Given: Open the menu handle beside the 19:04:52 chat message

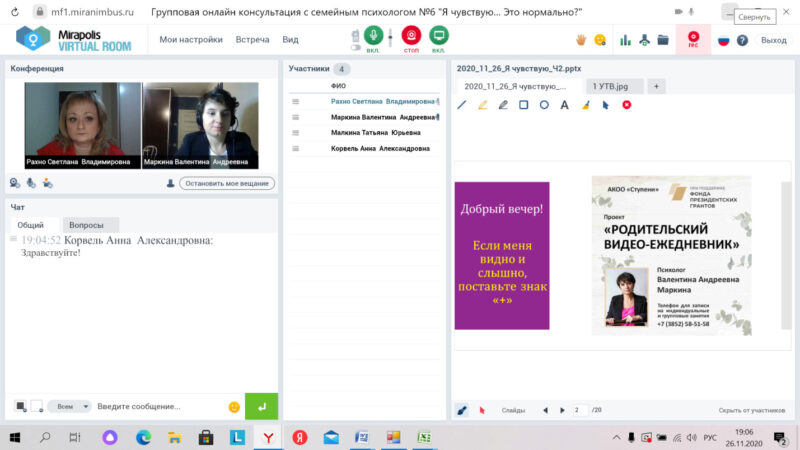Looking at the screenshot, I should pyautogui.click(x=13, y=239).
